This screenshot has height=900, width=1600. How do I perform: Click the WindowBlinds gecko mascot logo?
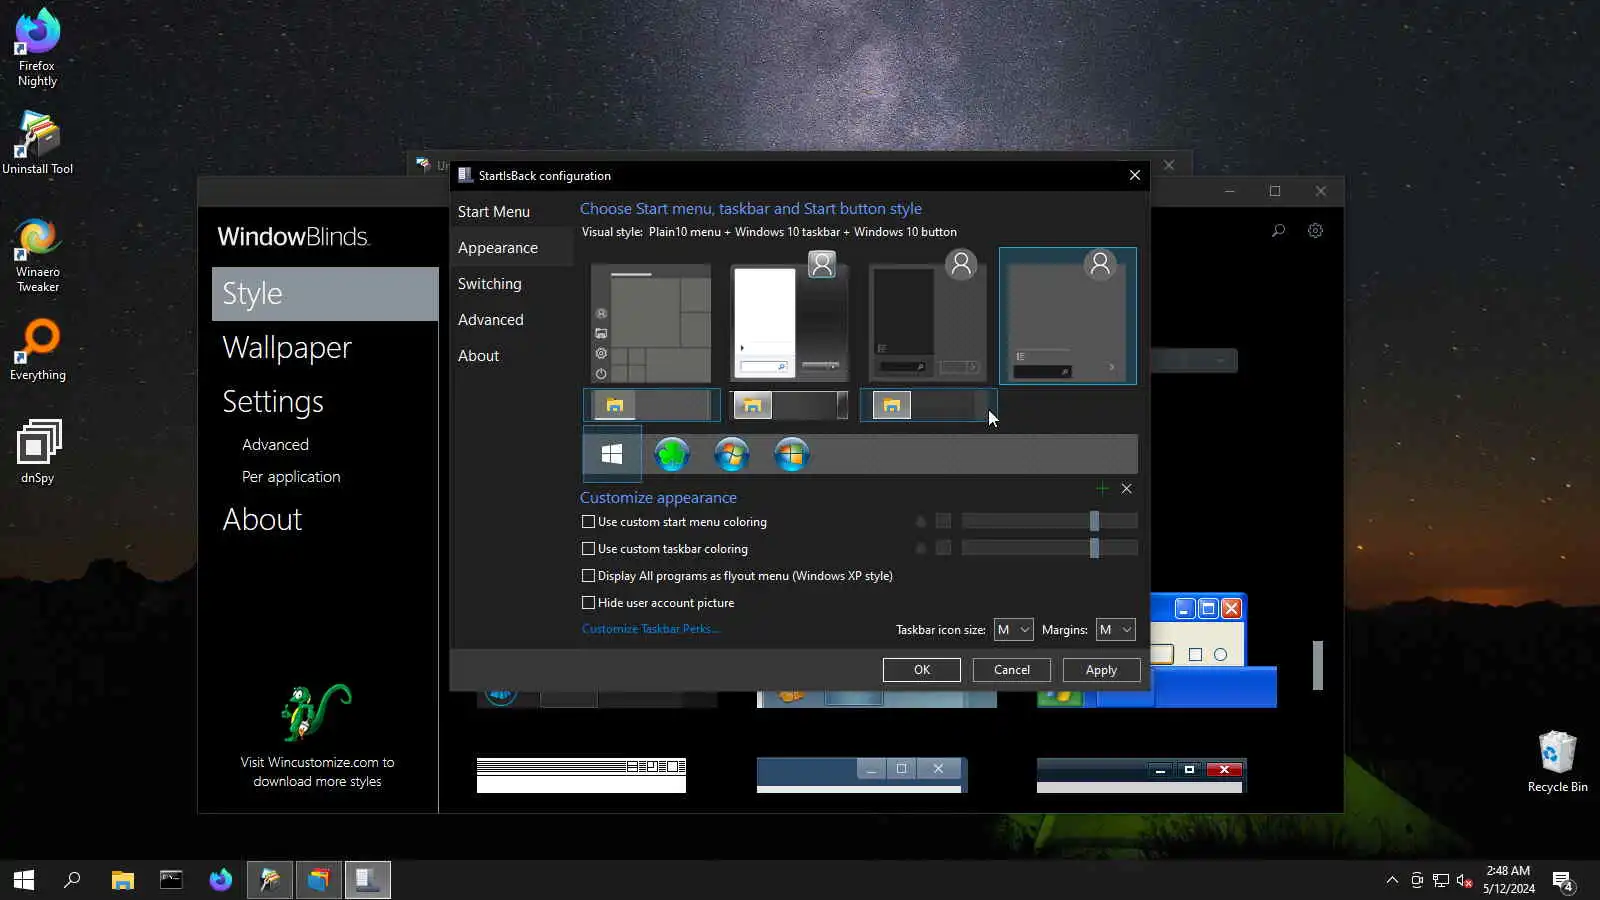click(x=316, y=713)
